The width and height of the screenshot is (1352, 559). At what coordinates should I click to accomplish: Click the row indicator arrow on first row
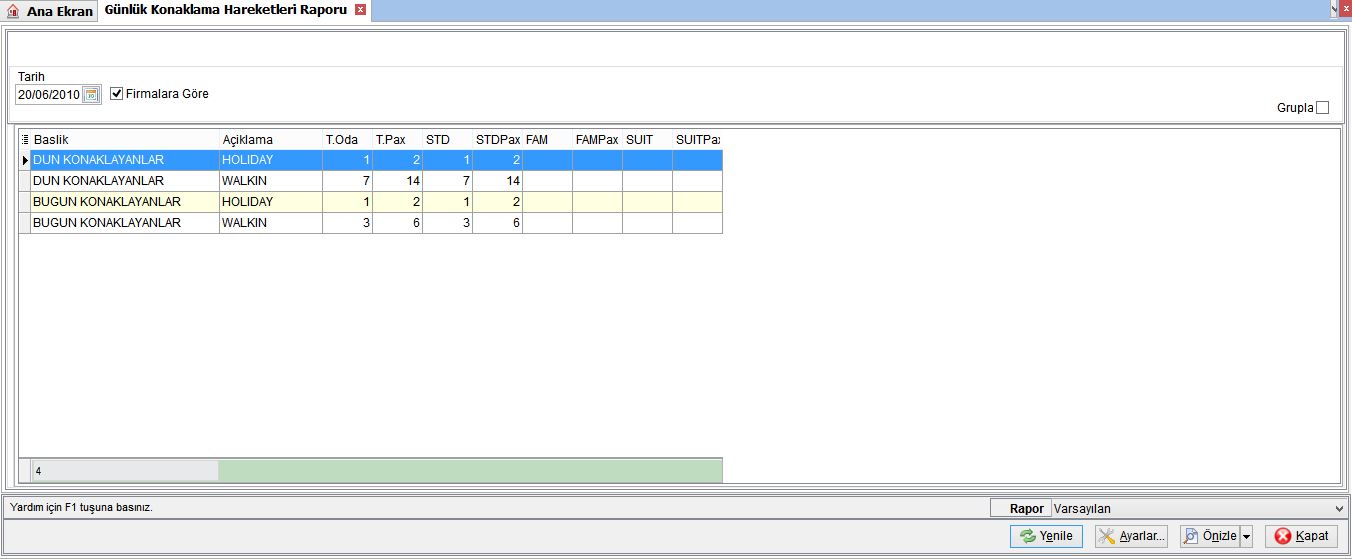[x=25, y=160]
